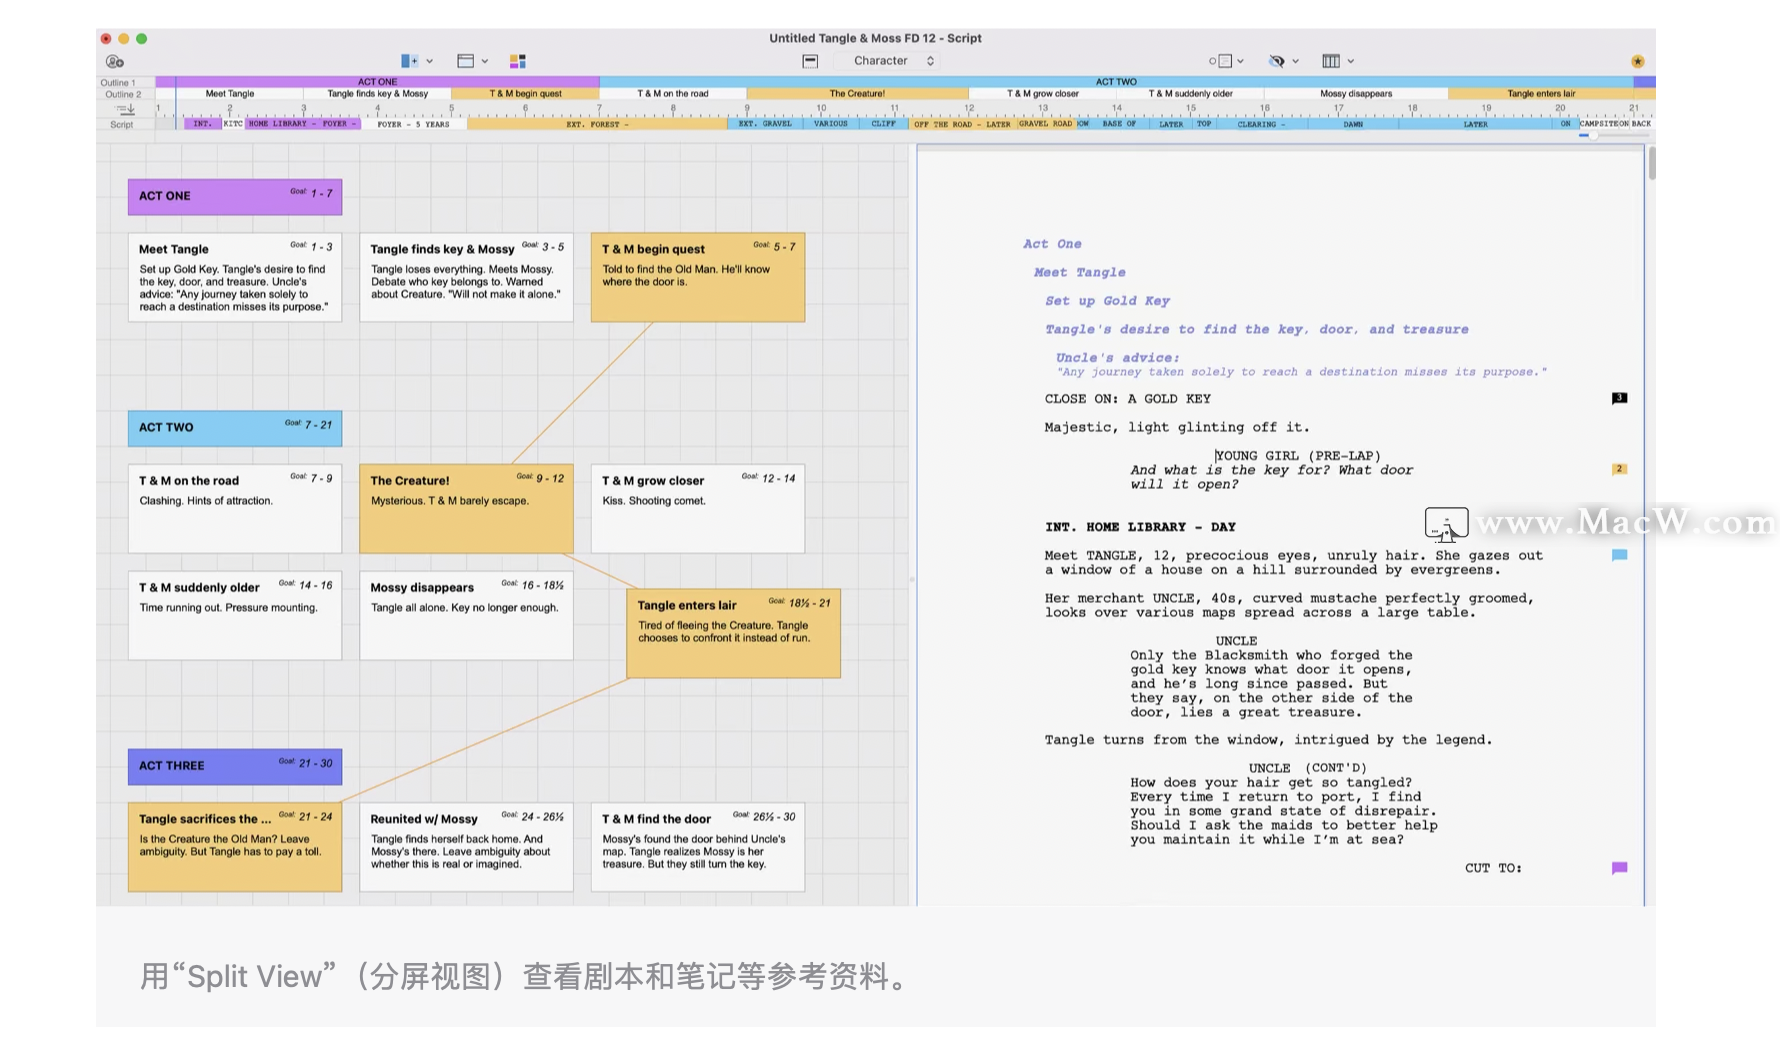Click the add beat icon
The image size is (1790, 1050).
pos(409,61)
